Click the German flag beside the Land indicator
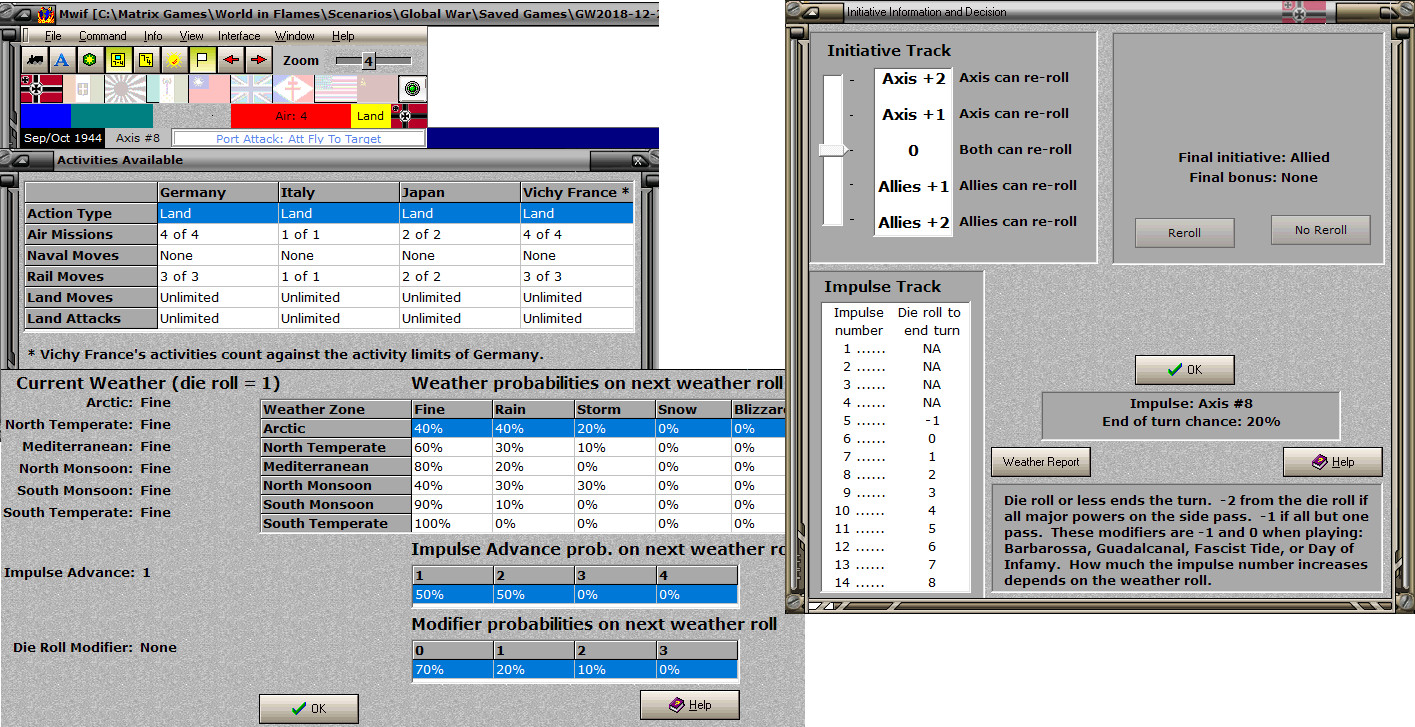 (x=410, y=116)
